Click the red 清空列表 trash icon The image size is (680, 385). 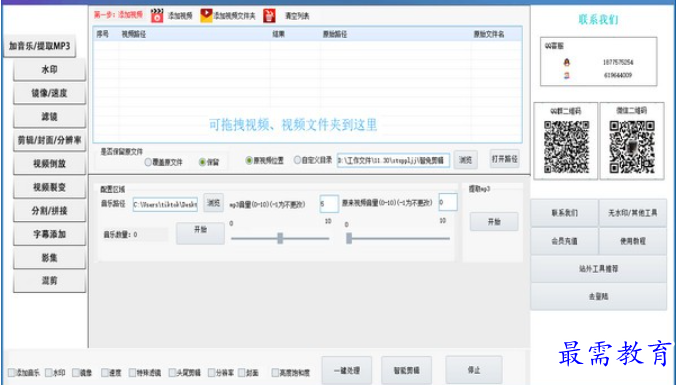coord(269,16)
